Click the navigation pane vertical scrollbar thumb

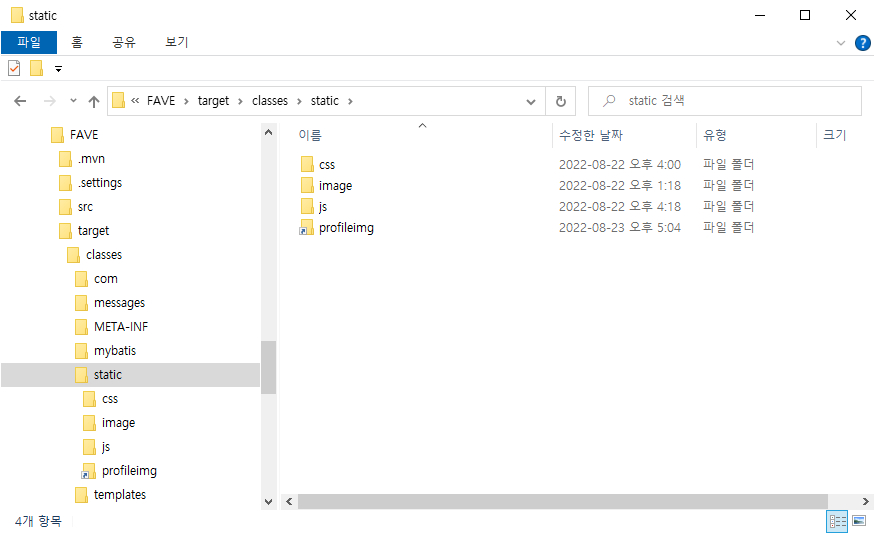click(268, 367)
